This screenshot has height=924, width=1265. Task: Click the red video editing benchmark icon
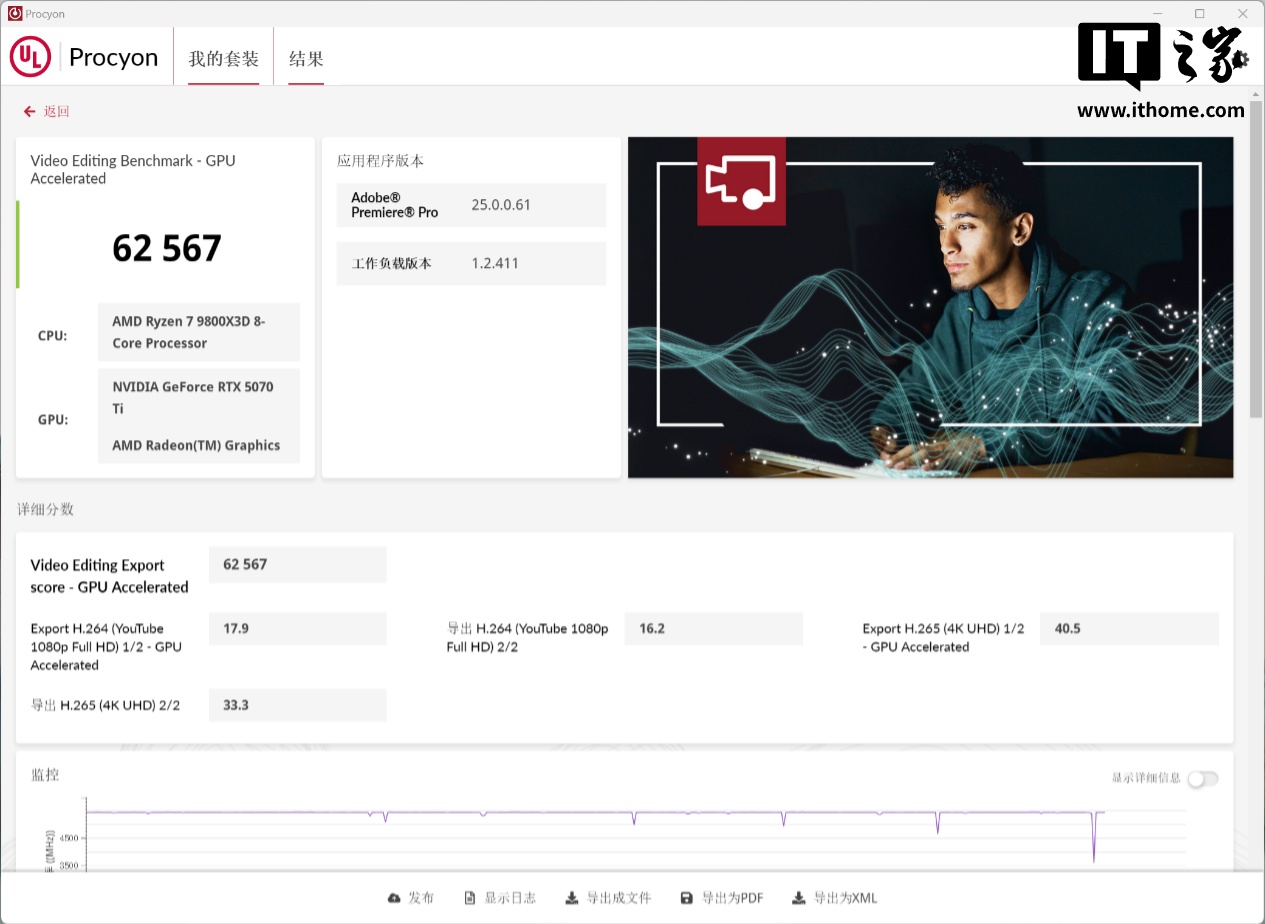tap(741, 181)
